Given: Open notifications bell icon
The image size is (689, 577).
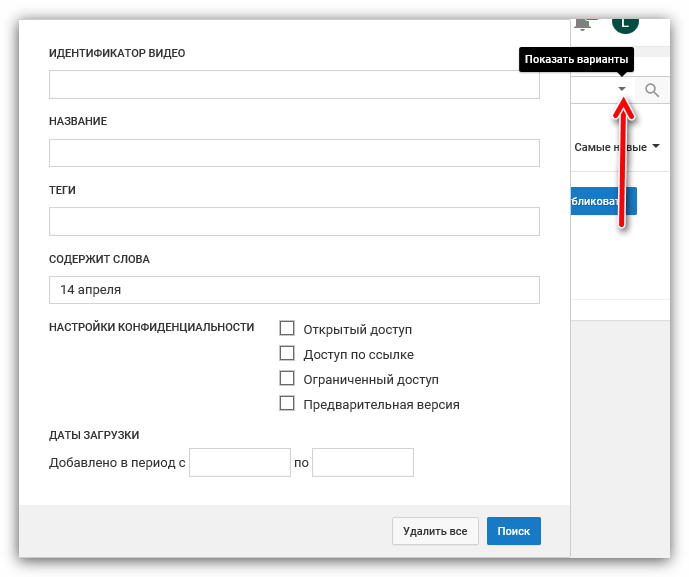Looking at the screenshot, I should tap(582, 25).
